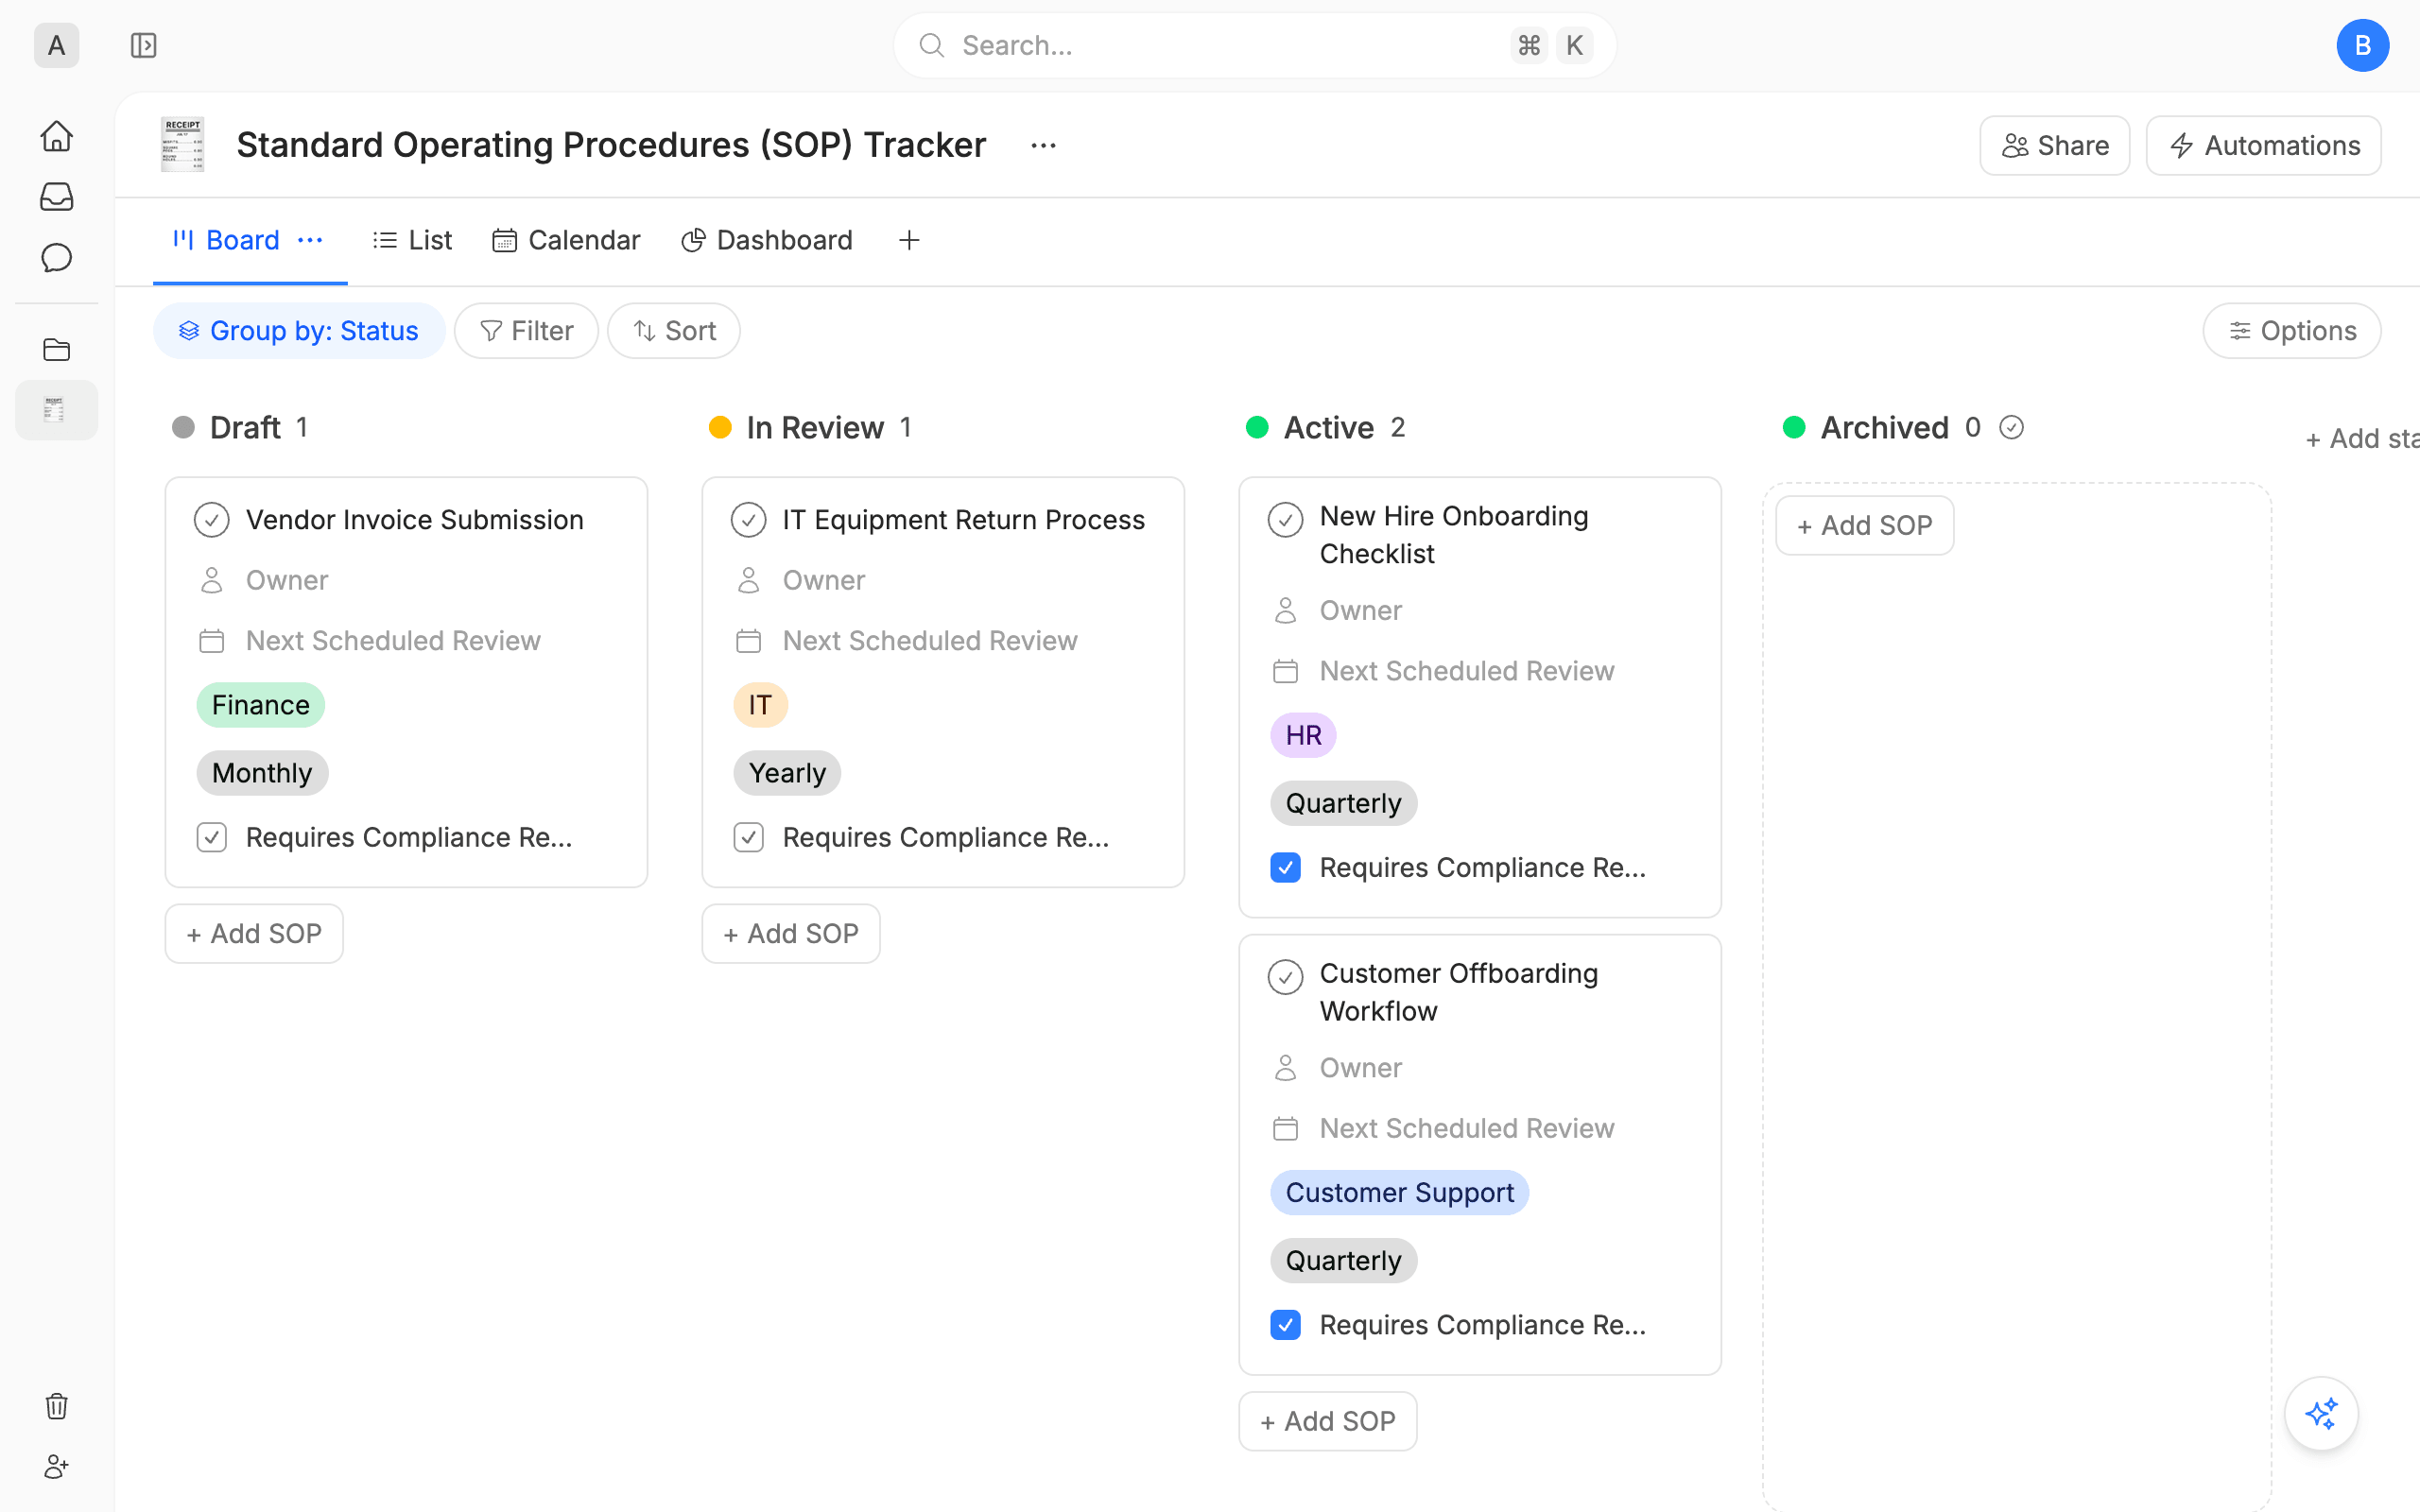Image resolution: width=2420 pixels, height=1512 pixels.
Task: Click the workspace avatar labeled A
Action: tap(56, 45)
